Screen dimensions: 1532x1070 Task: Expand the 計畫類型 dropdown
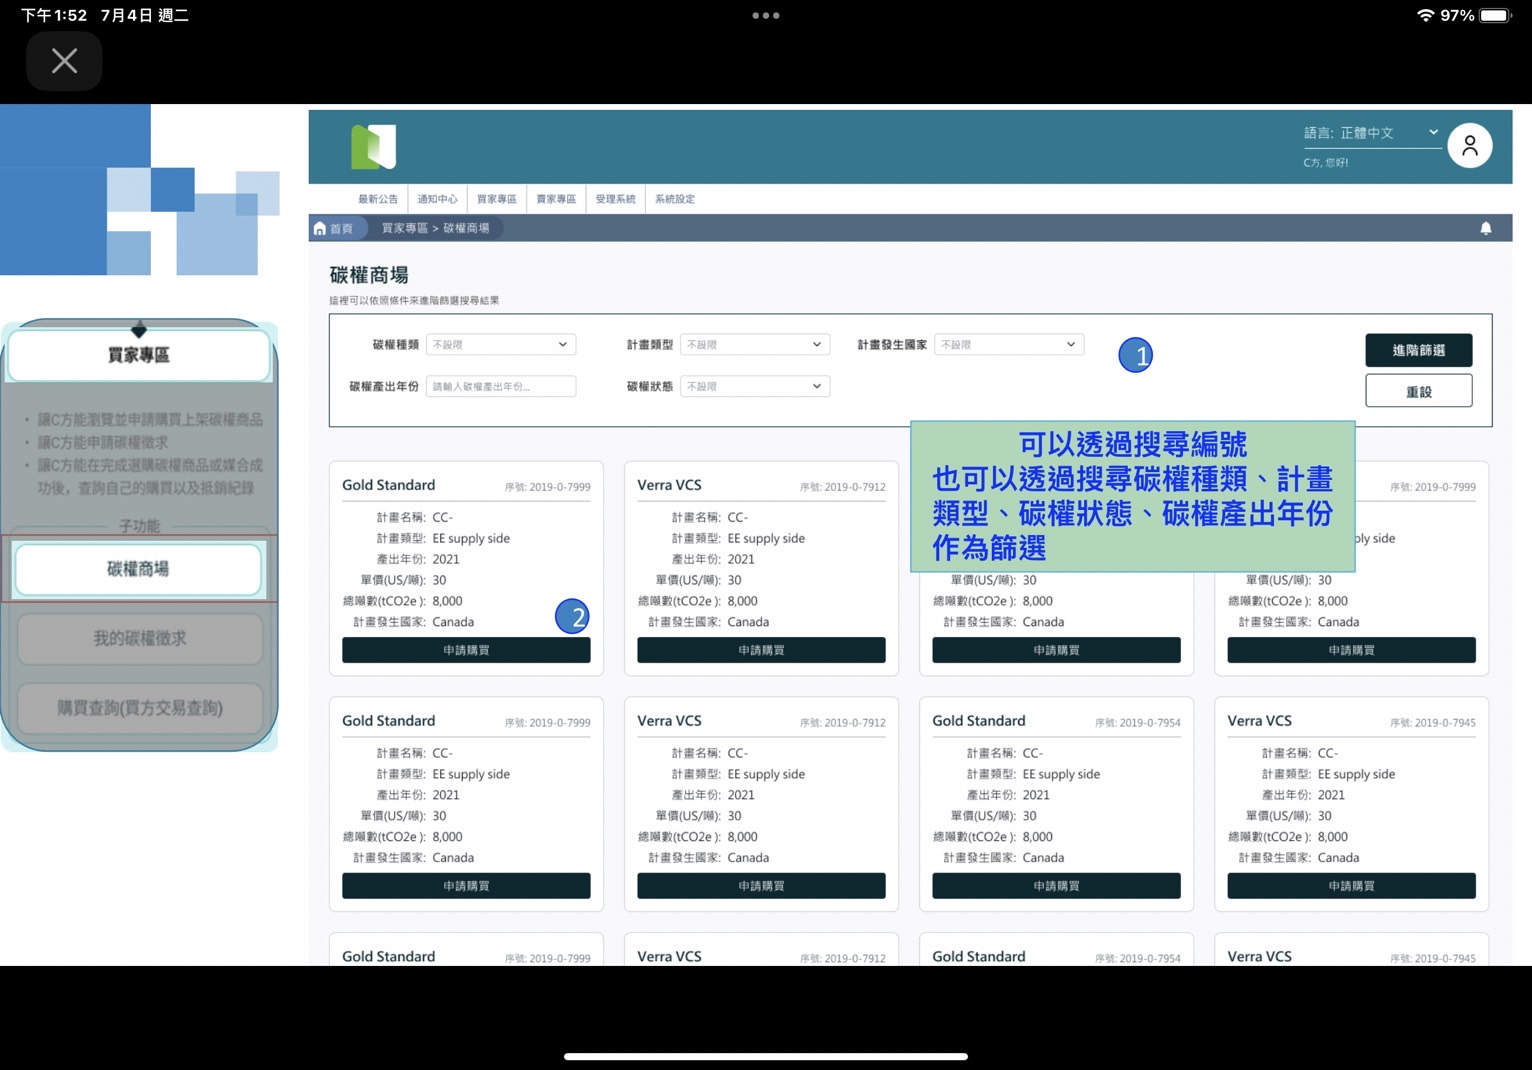pyautogui.click(x=755, y=344)
